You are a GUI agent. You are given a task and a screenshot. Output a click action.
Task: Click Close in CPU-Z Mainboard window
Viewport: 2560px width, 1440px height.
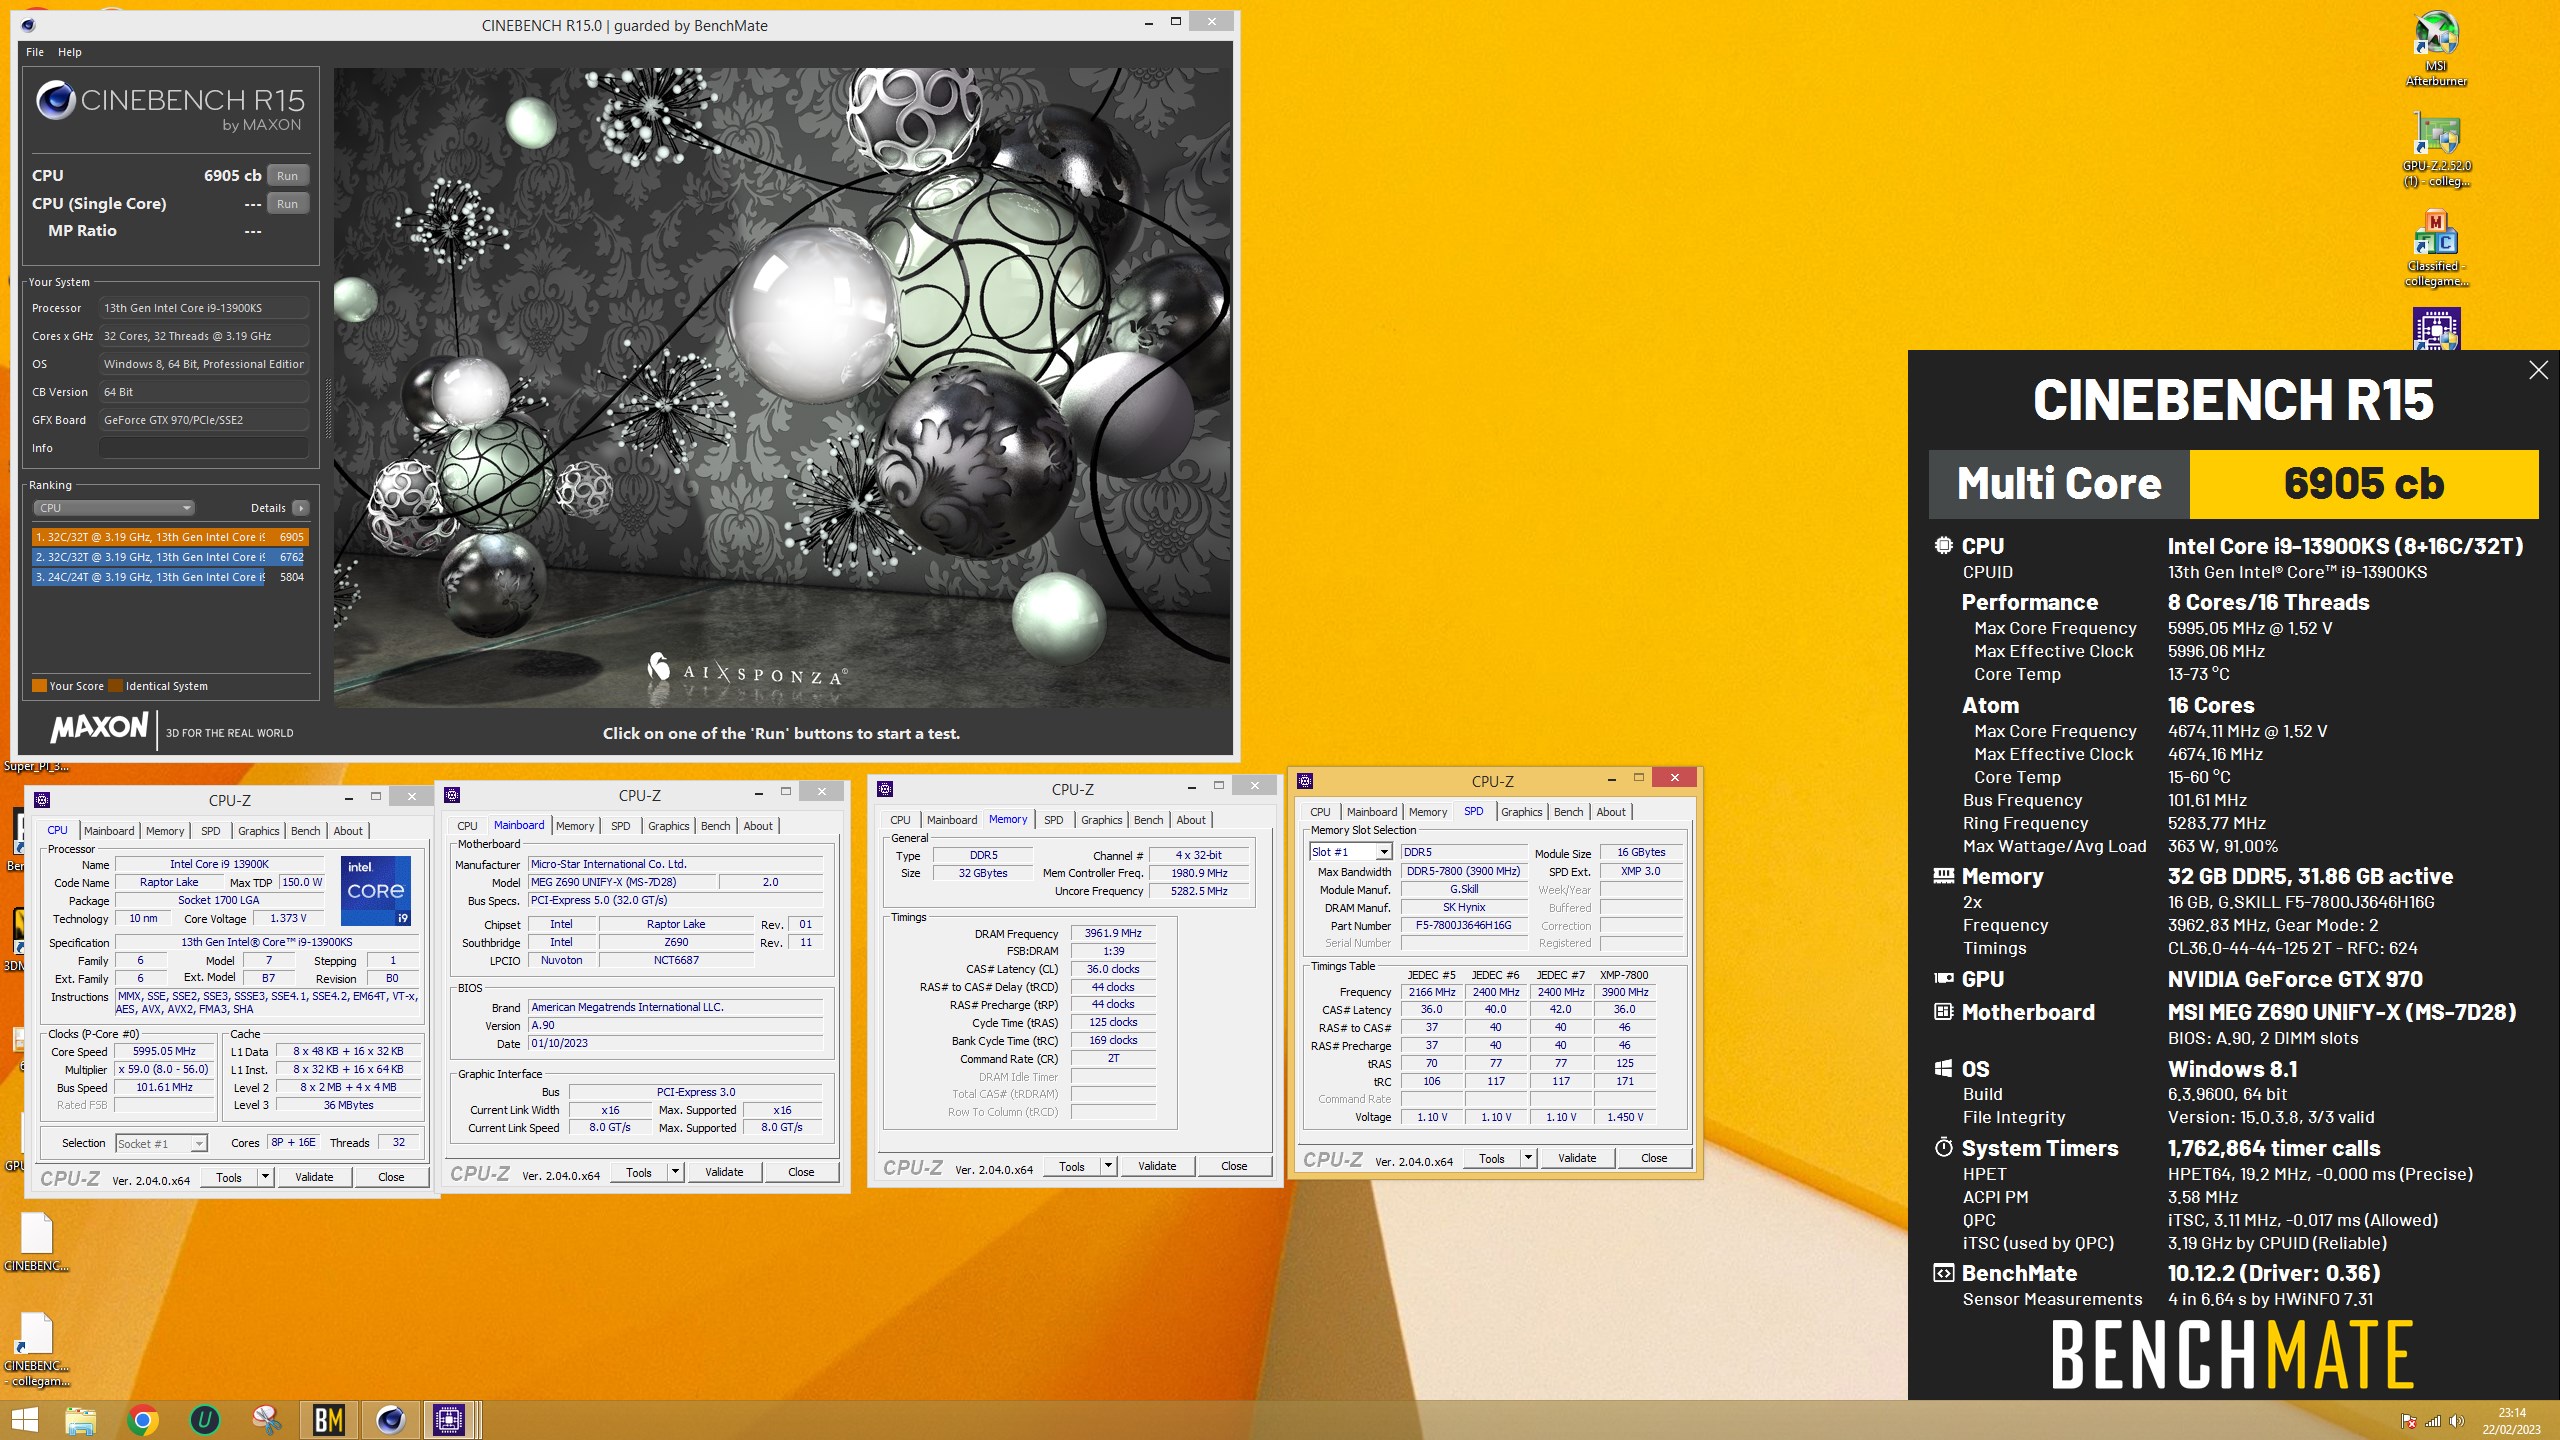pyautogui.click(x=801, y=1172)
